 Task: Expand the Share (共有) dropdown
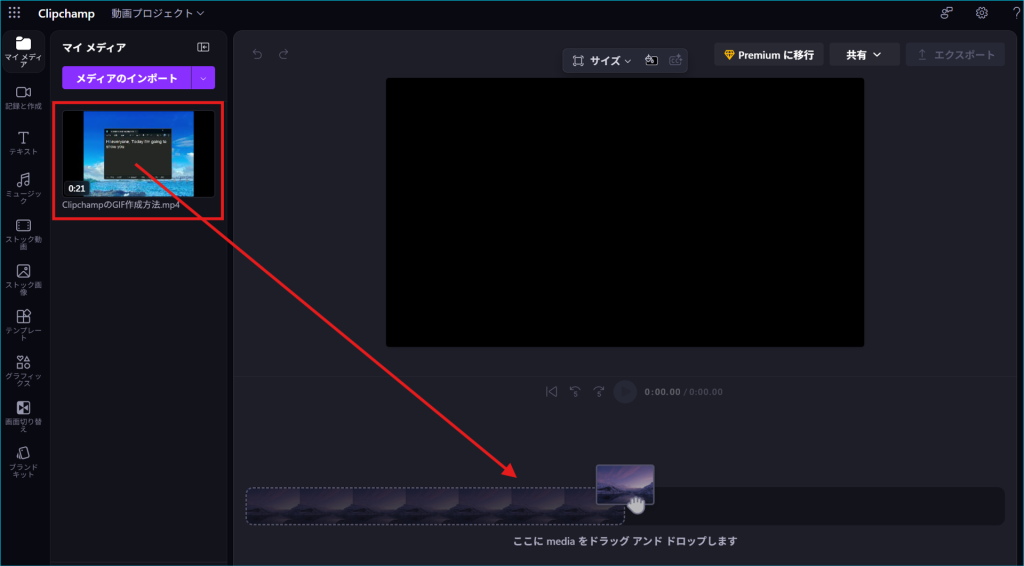864,55
